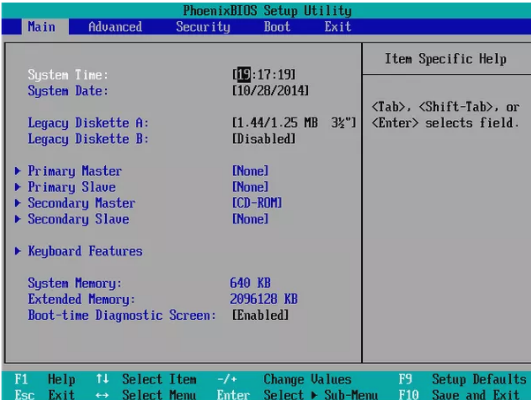Select the minutes field in System Time
Screen dimensions: 531x400
[264, 75]
